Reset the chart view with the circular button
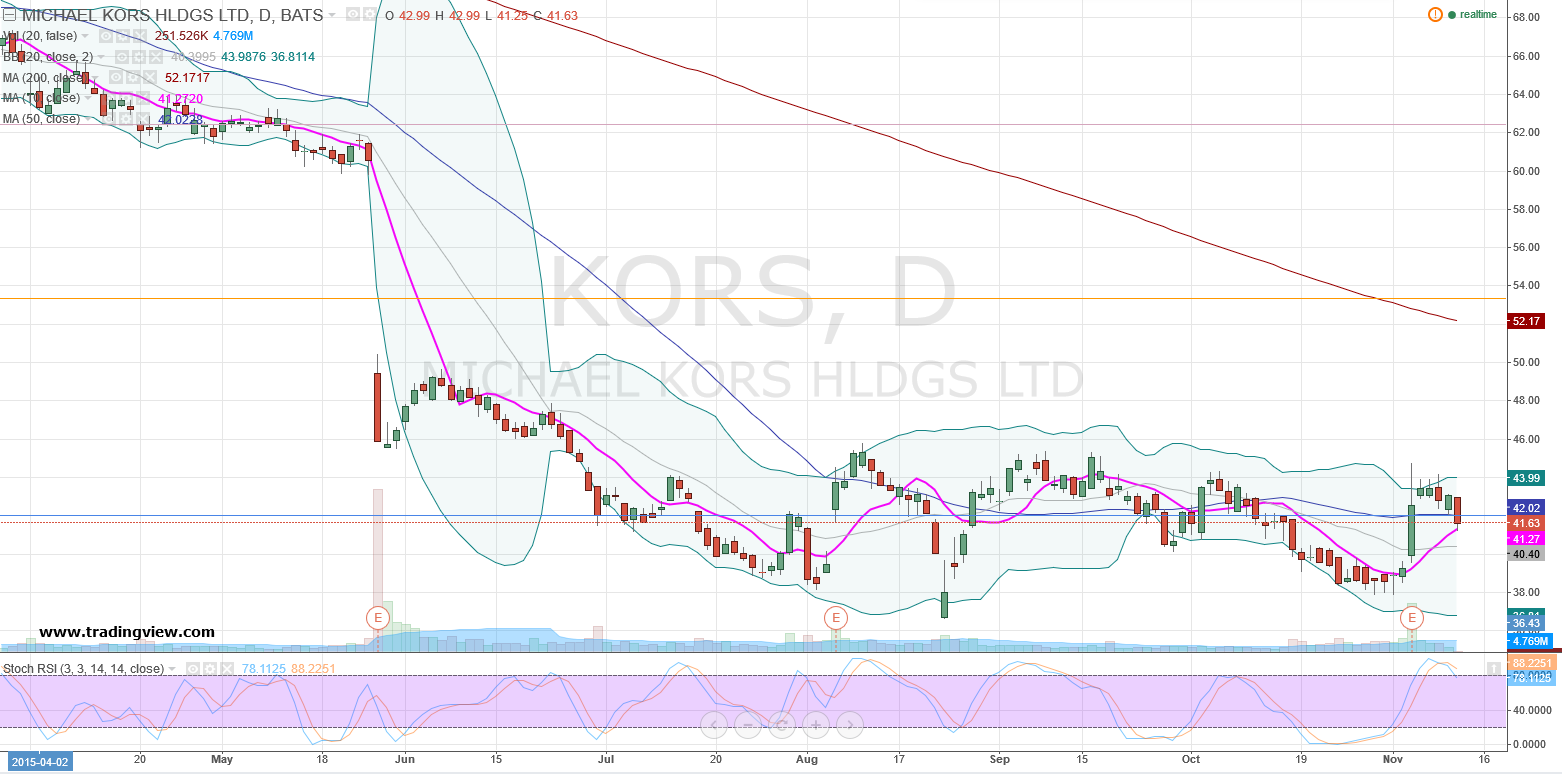Screen dimensions: 1562x774 click(x=782, y=725)
